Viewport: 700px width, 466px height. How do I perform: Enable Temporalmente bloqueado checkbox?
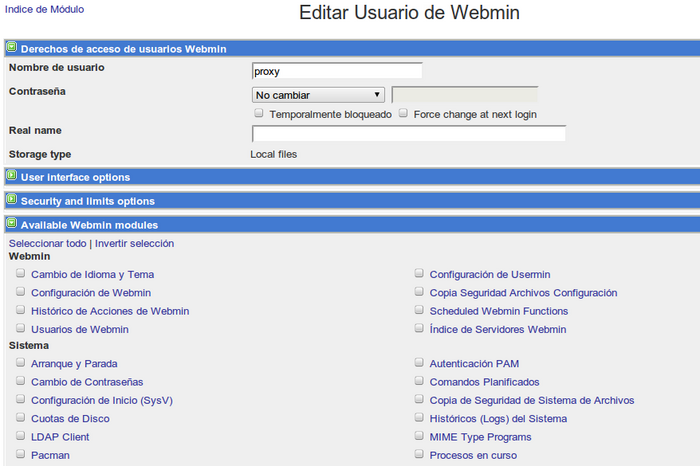pyautogui.click(x=258, y=113)
